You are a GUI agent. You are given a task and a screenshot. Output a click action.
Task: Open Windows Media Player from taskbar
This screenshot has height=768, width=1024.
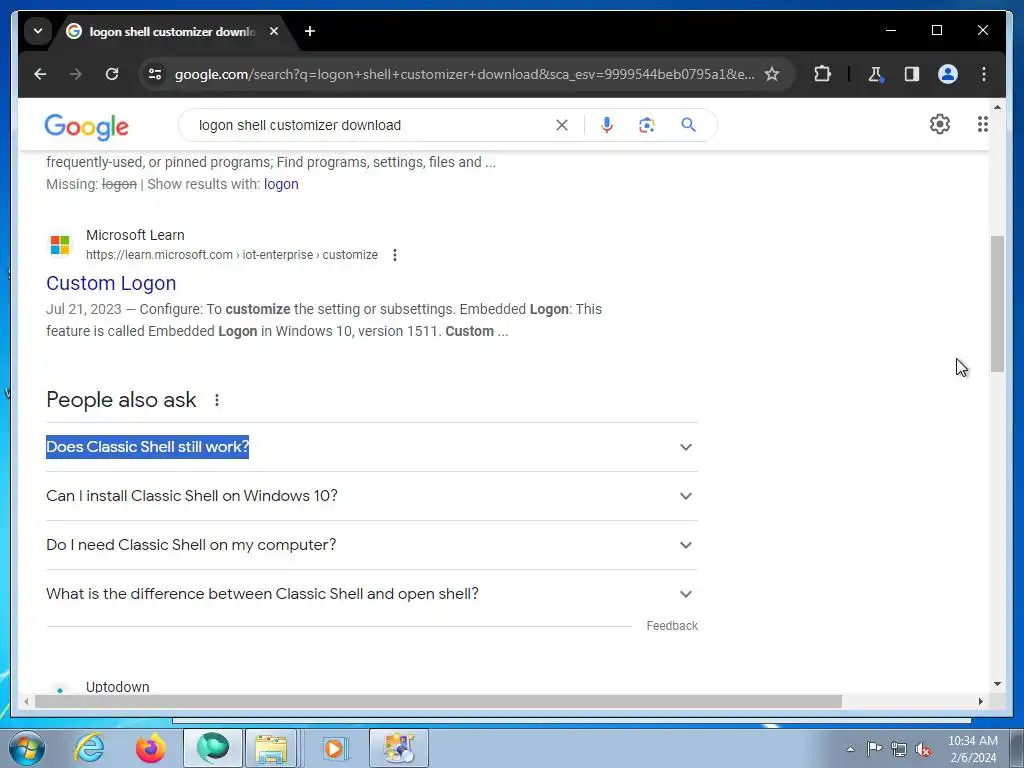(x=335, y=748)
